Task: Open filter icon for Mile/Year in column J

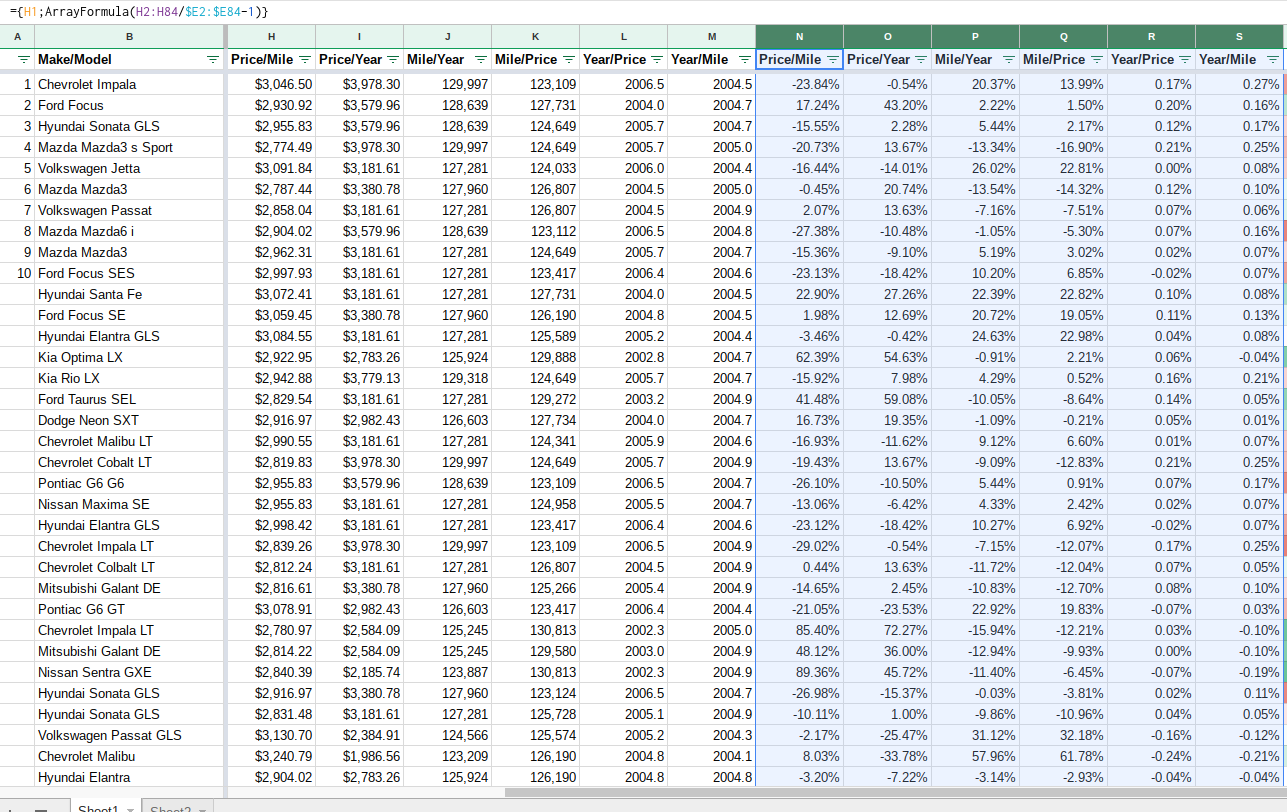Action: point(481,60)
